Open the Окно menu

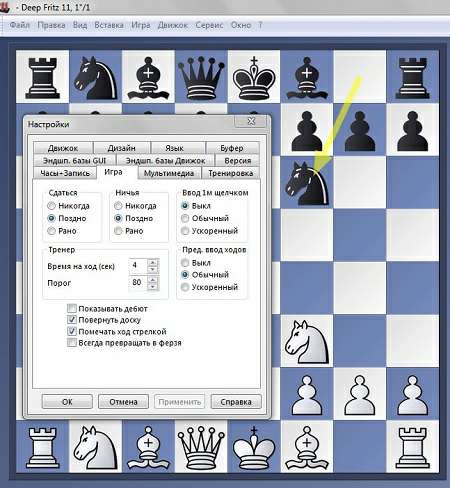[241, 25]
